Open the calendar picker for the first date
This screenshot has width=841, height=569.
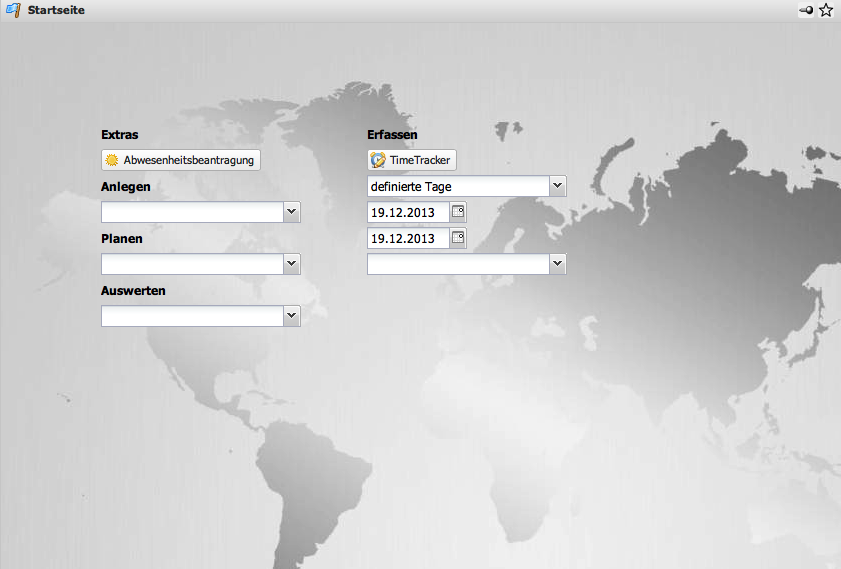pyautogui.click(x=458, y=212)
